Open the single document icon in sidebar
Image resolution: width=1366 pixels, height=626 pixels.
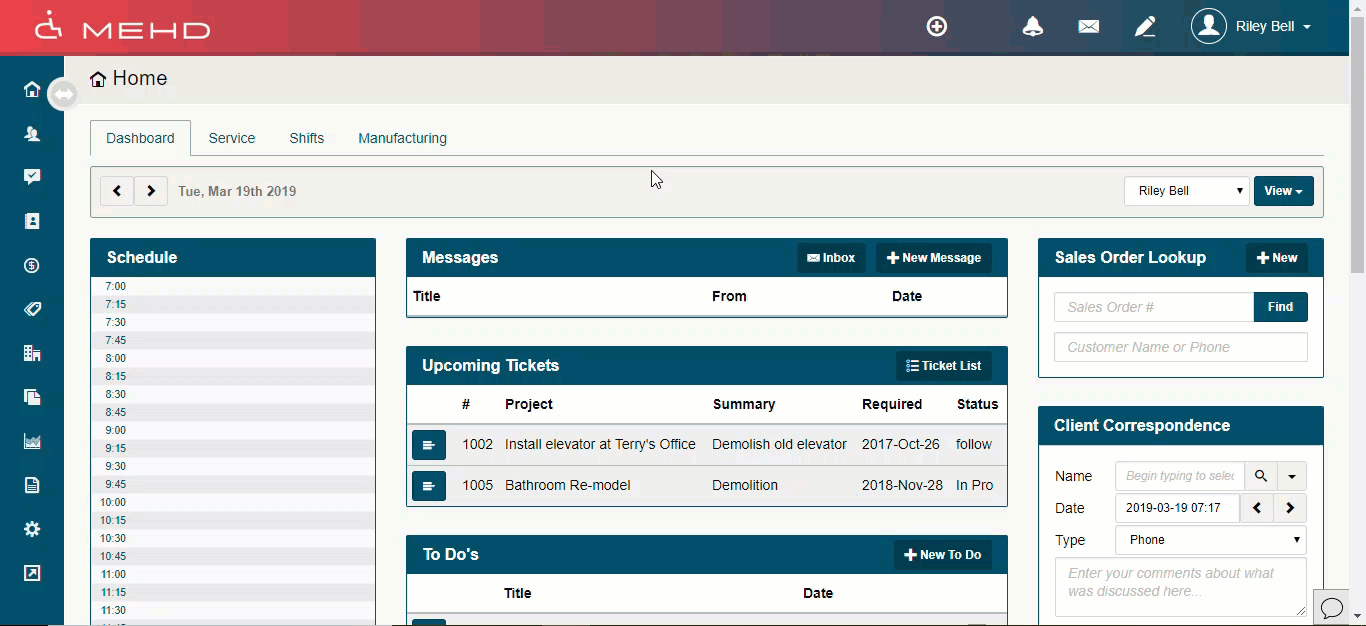point(32,485)
